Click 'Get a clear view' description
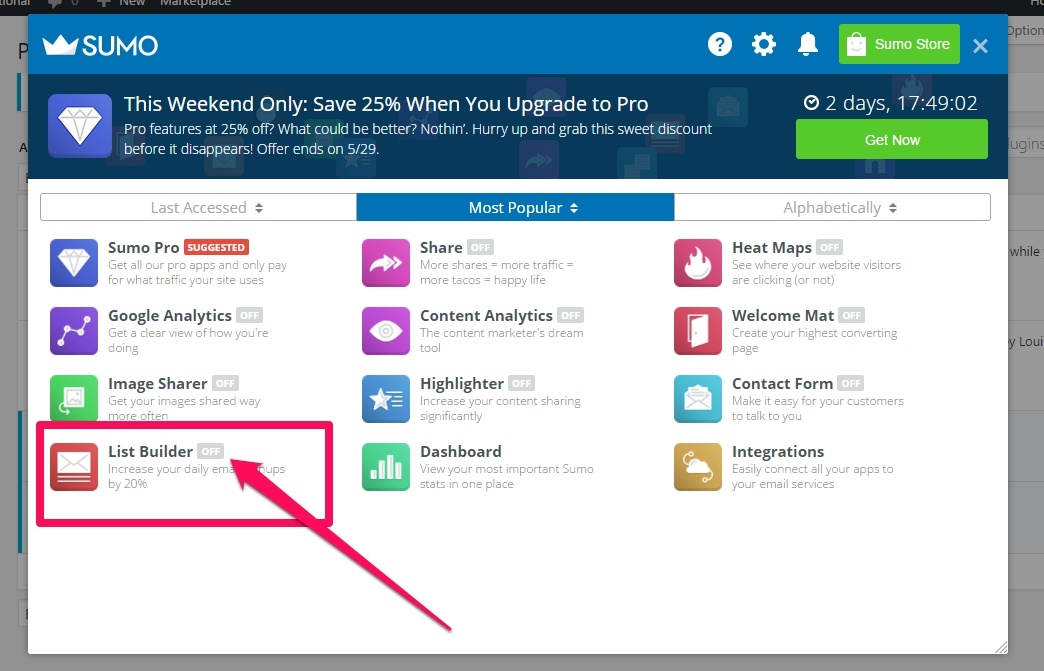 click(188, 340)
